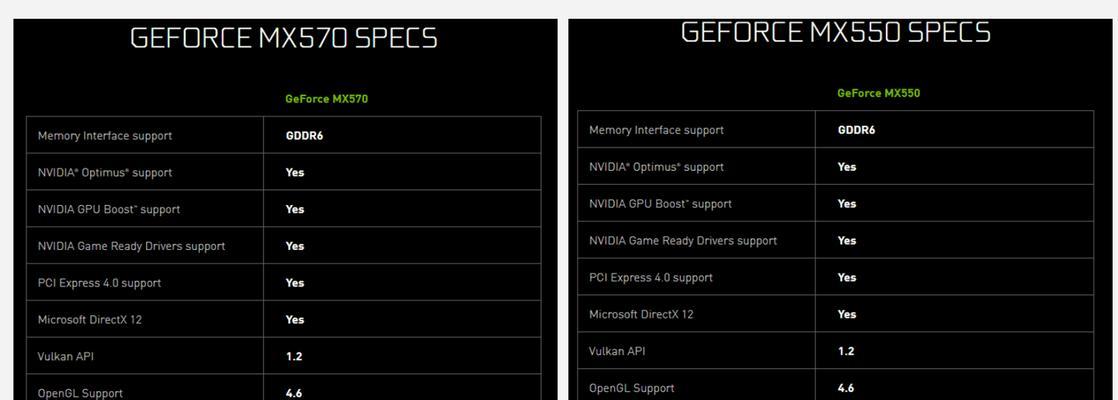This screenshot has width=1118, height=400.
Task: Click the GEFORCE MX570 SPECS heading
Action: point(284,38)
